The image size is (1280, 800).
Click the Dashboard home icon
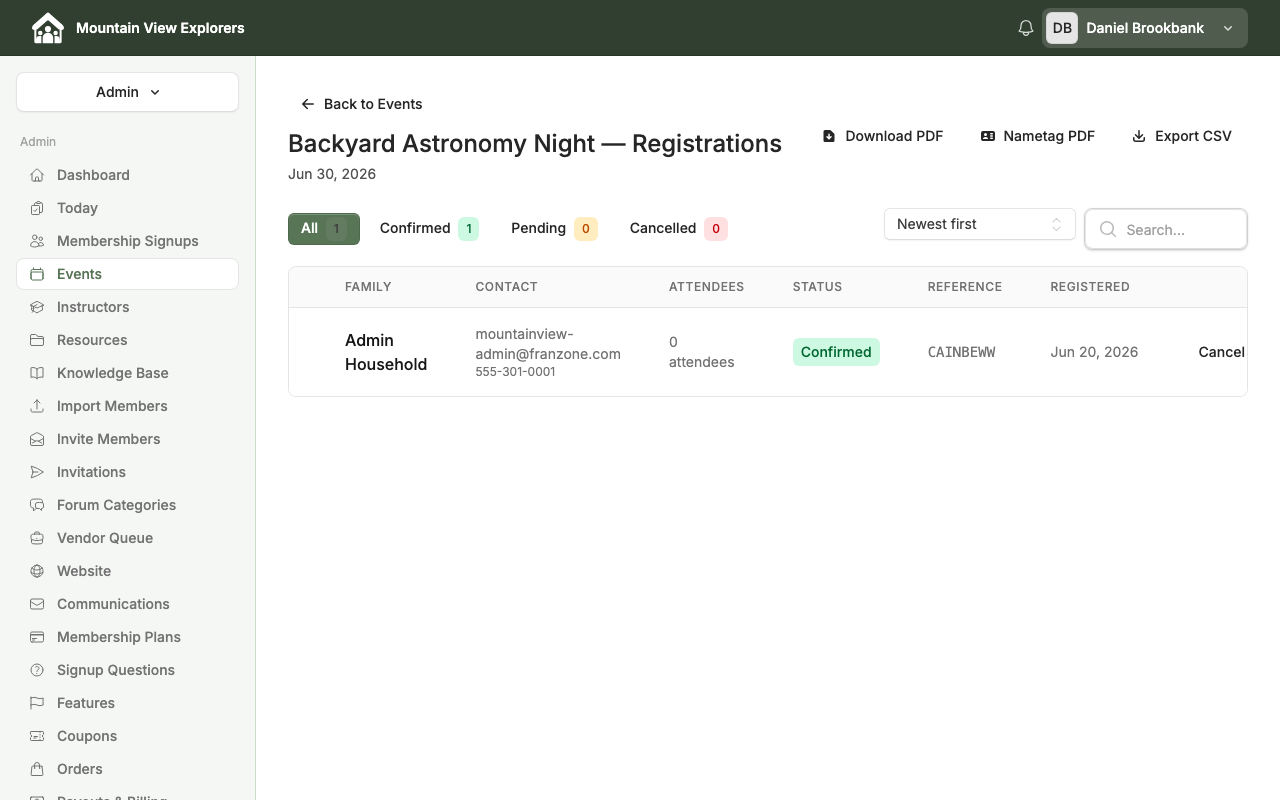point(37,175)
